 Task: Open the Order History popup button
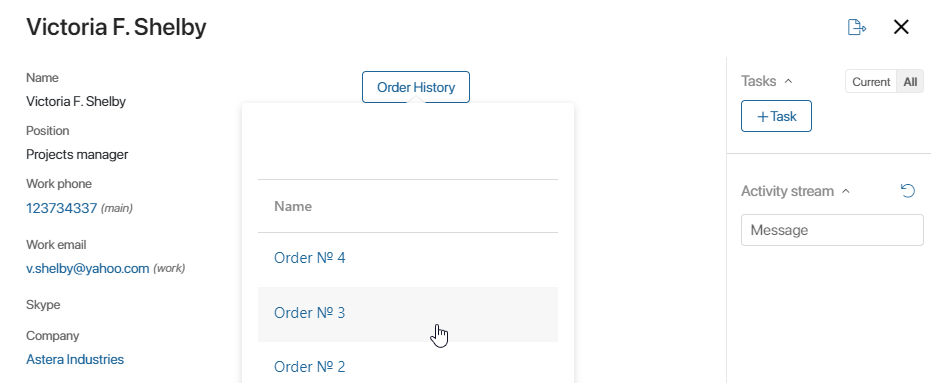[x=416, y=87]
